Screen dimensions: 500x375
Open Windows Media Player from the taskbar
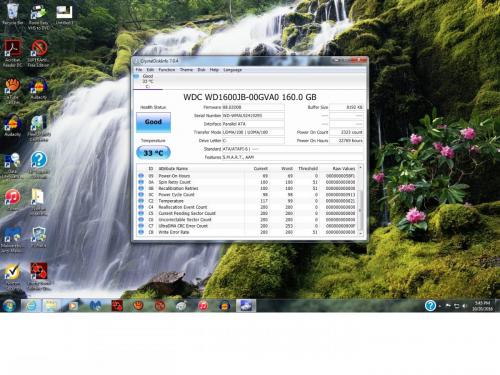point(73,305)
